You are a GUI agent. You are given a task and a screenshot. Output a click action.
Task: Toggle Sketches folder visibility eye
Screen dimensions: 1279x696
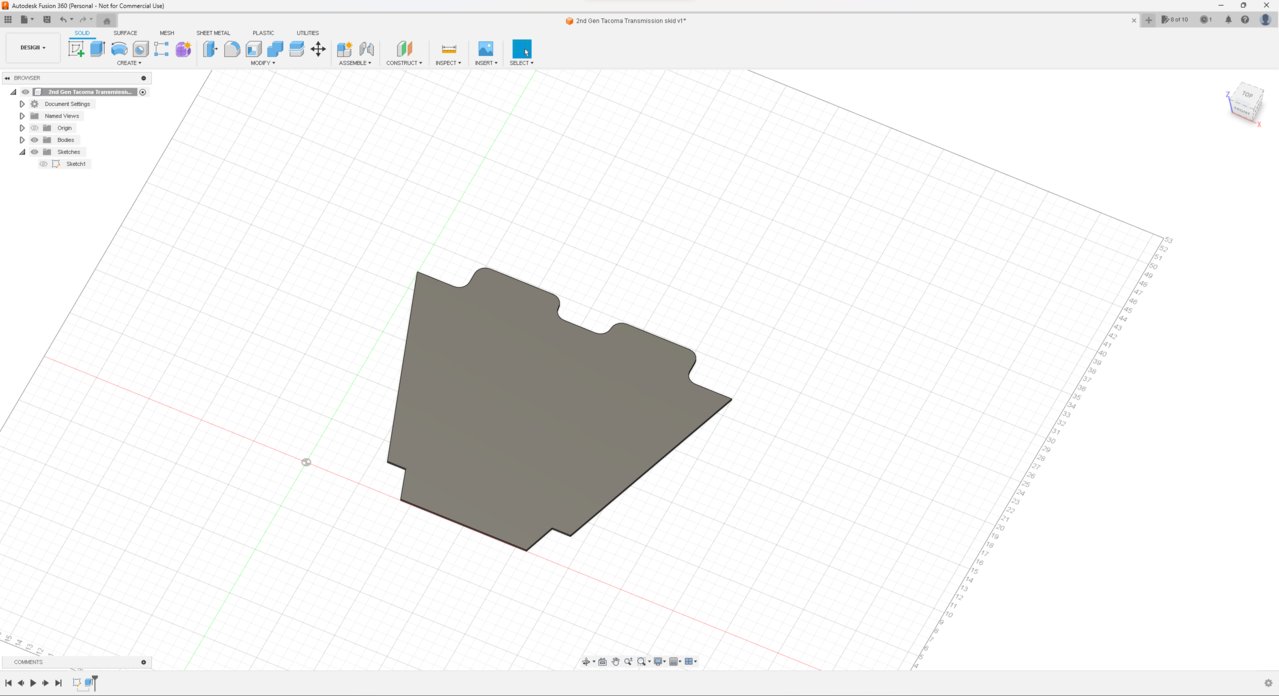point(34,152)
